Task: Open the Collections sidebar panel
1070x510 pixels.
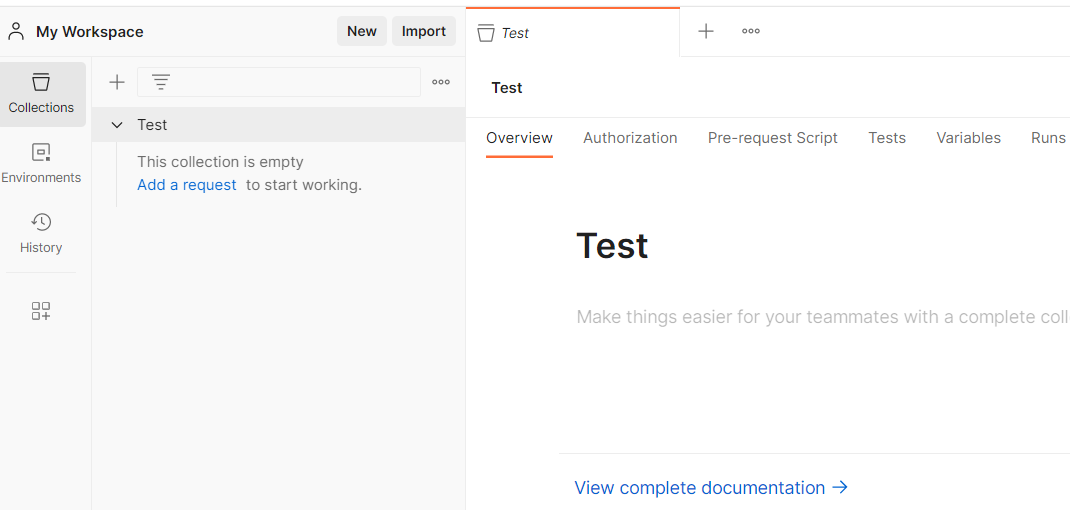Action: (x=41, y=93)
